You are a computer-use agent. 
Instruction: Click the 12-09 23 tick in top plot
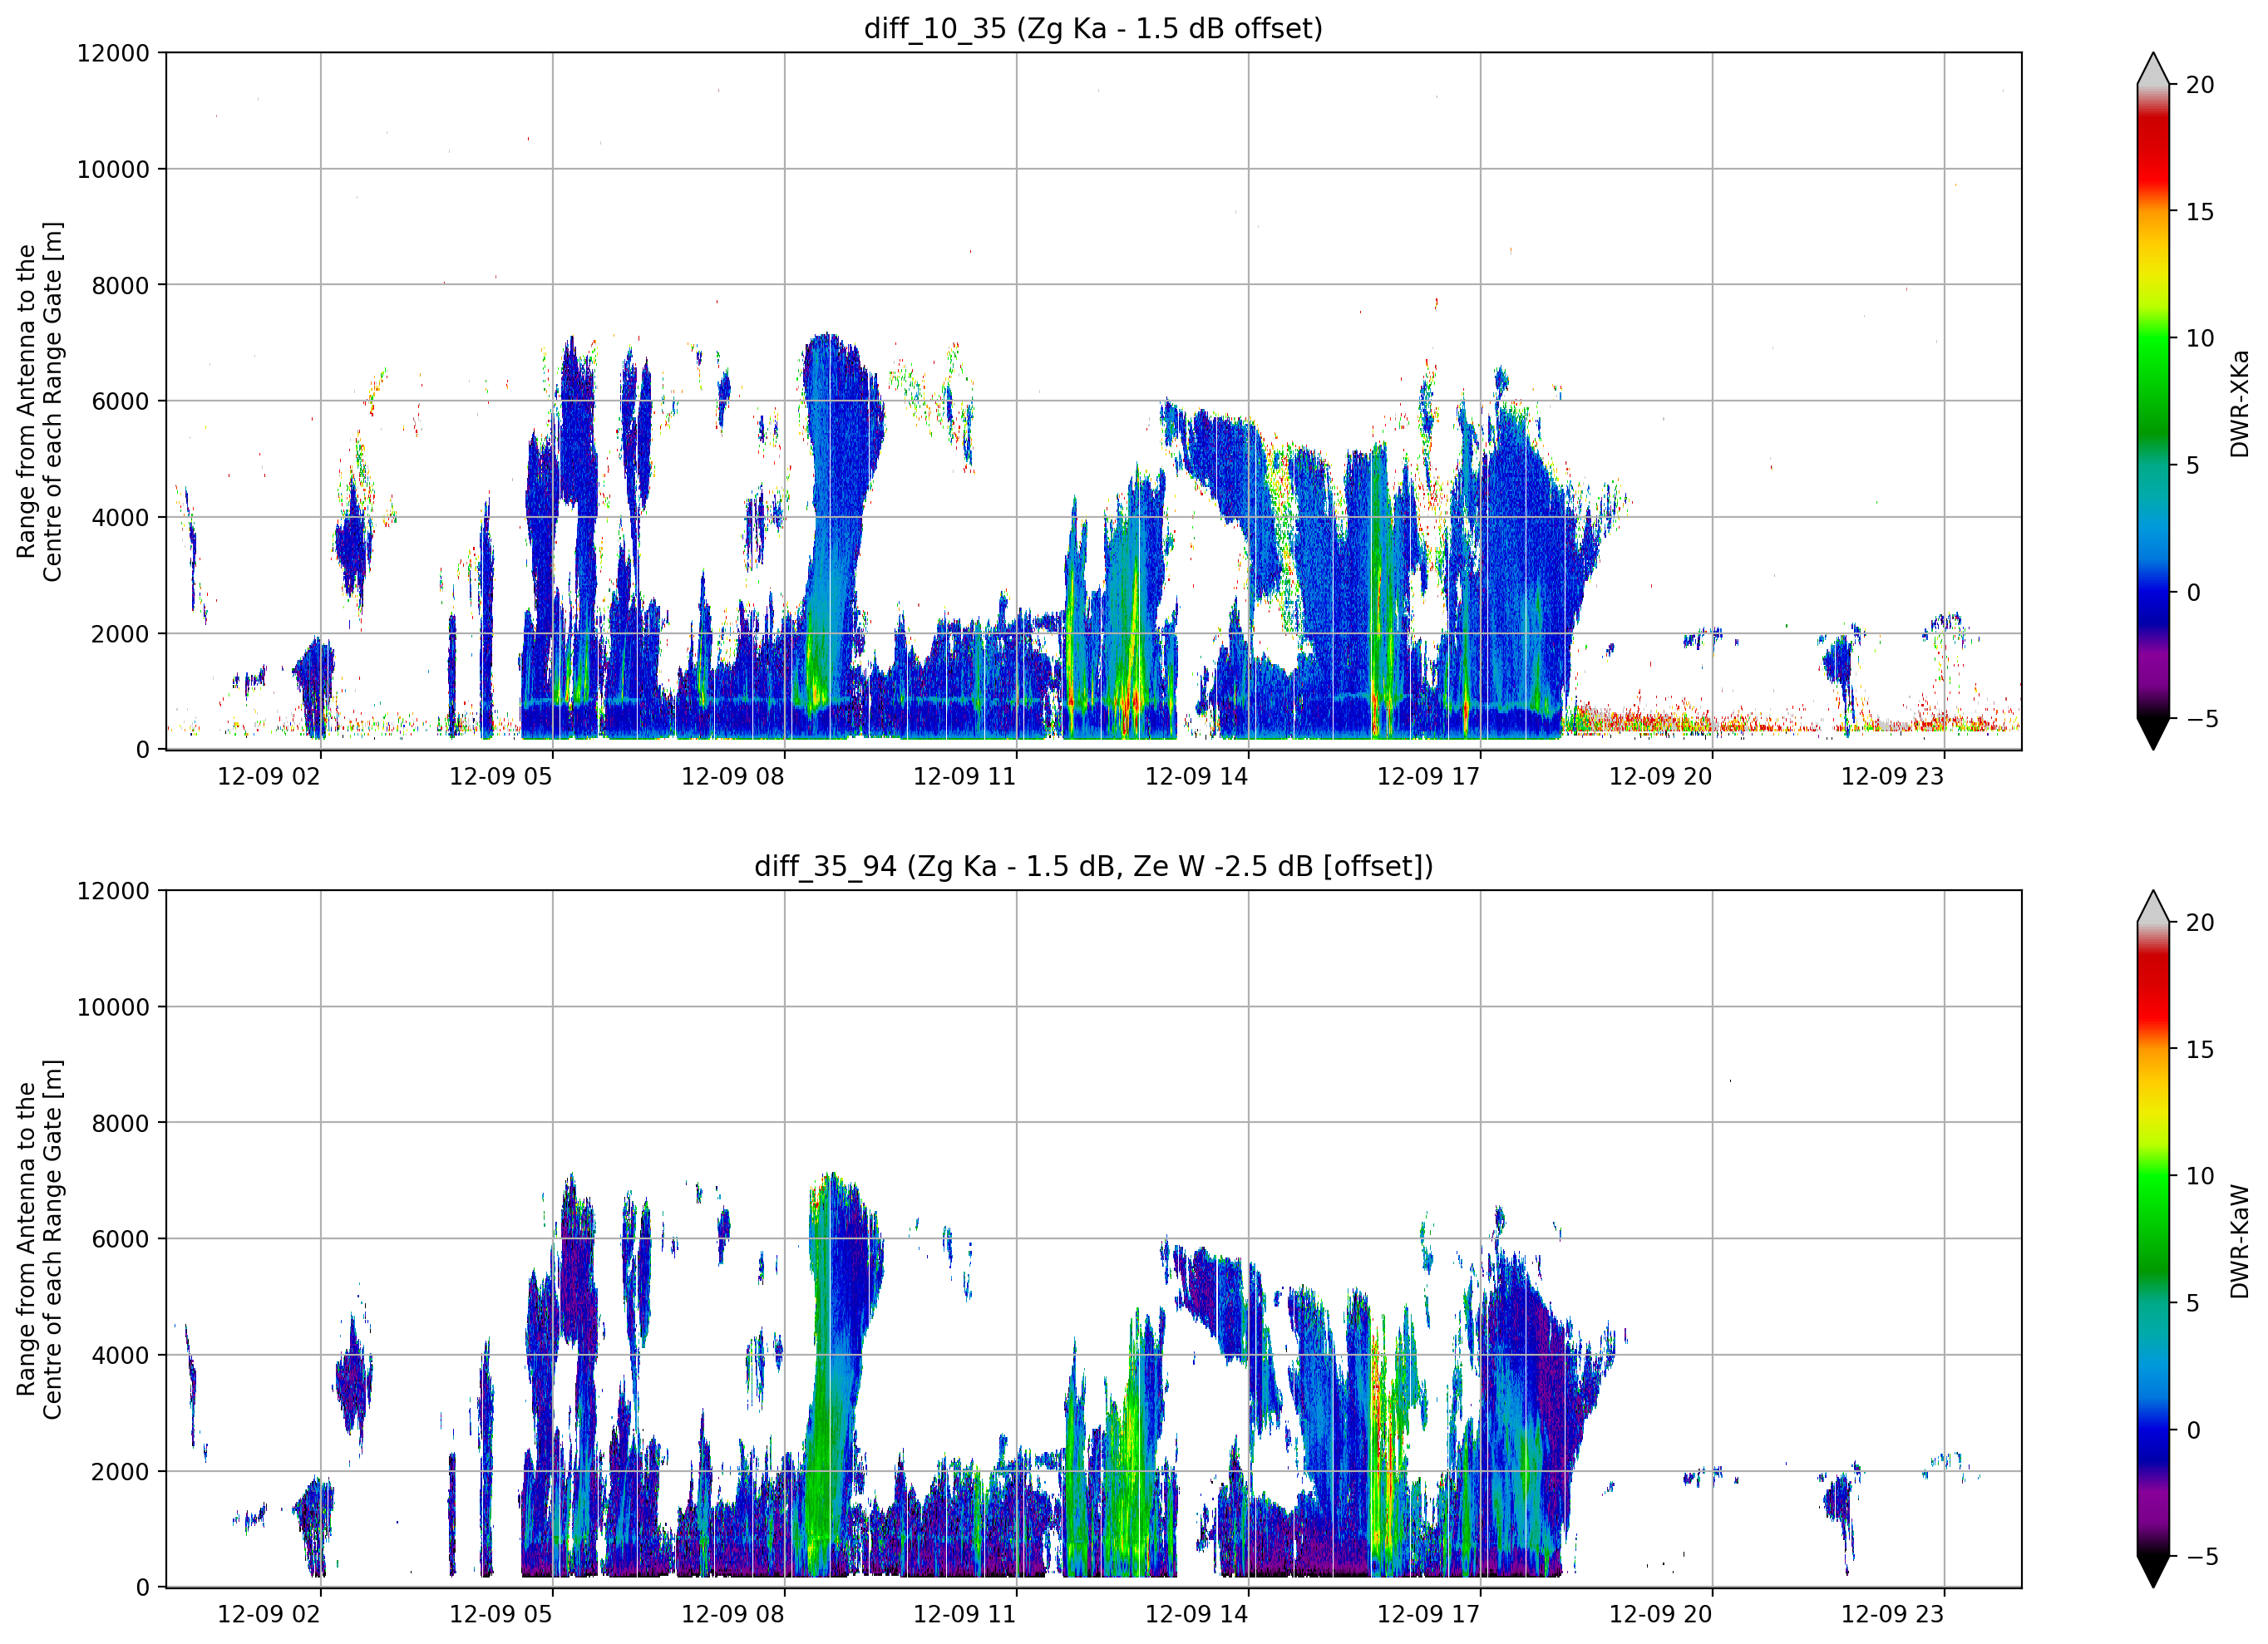[1893, 777]
